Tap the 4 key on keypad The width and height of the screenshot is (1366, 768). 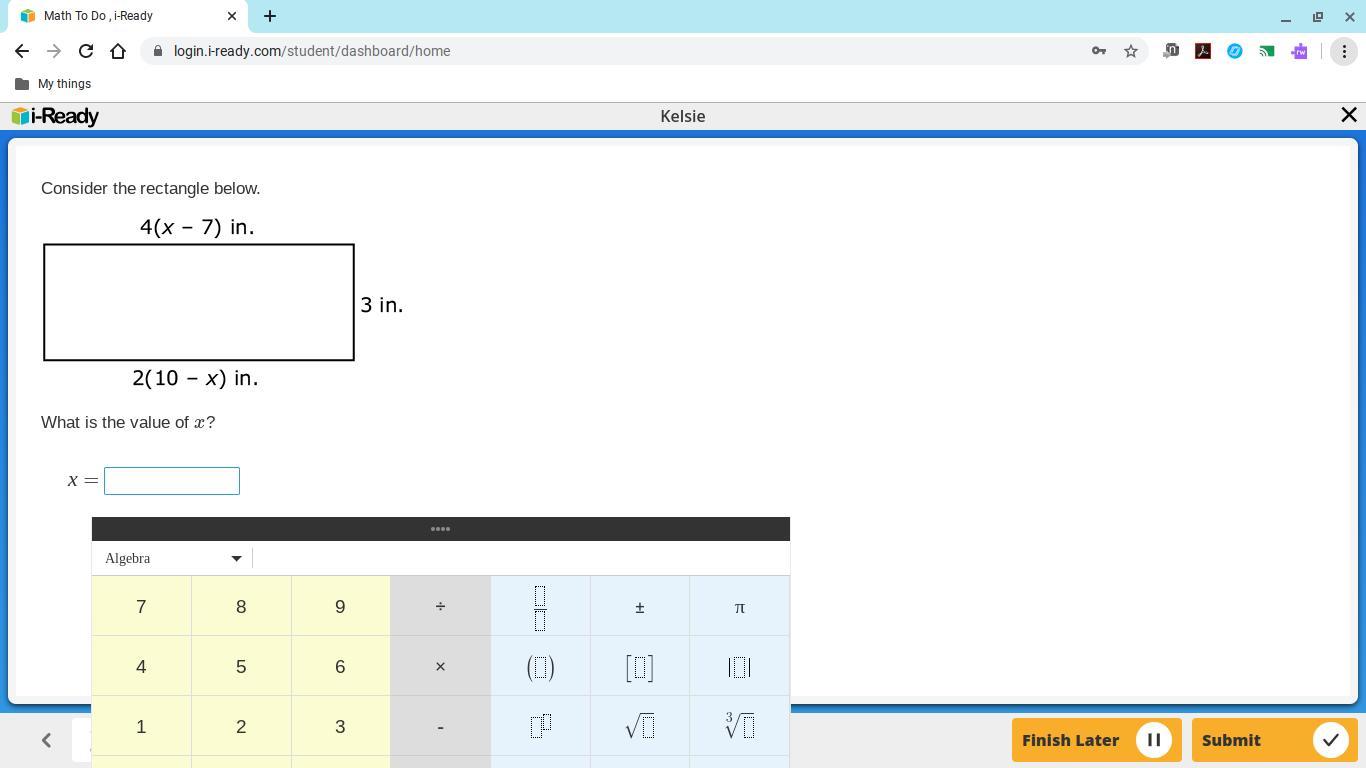[141, 666]
